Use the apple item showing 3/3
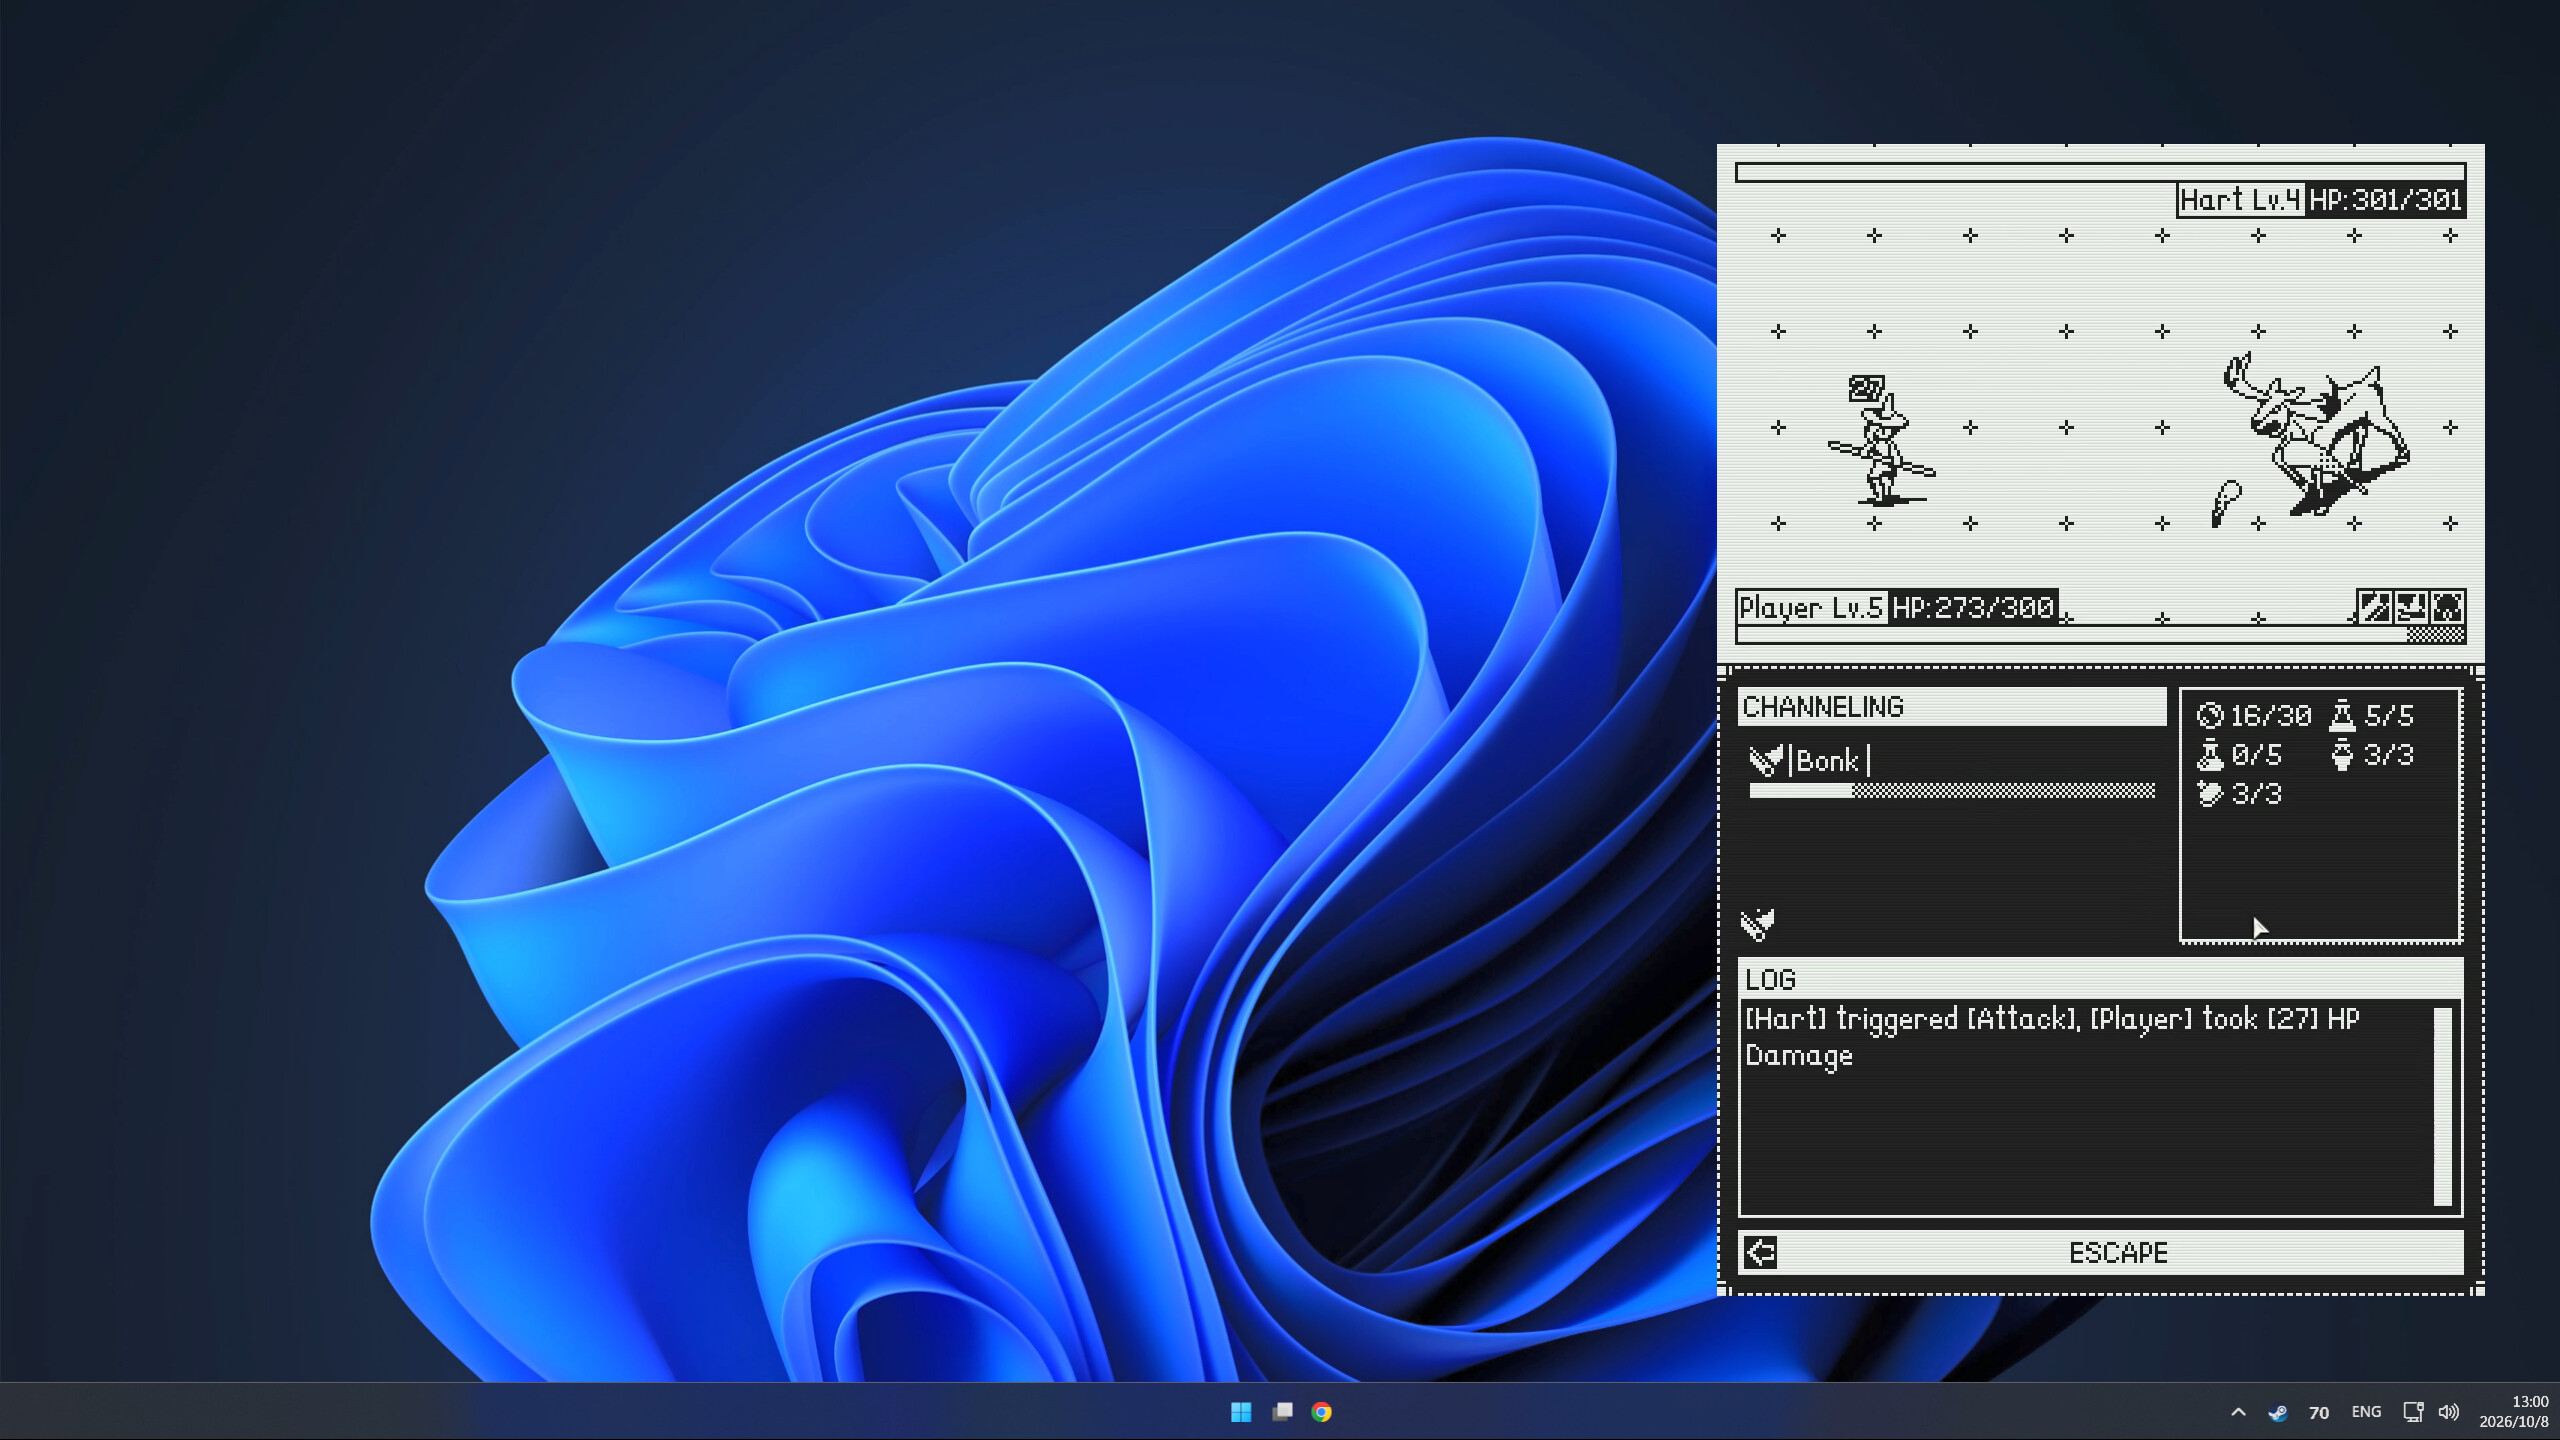This screenshot has width=2560, height=1440. tap(2209, 794)
